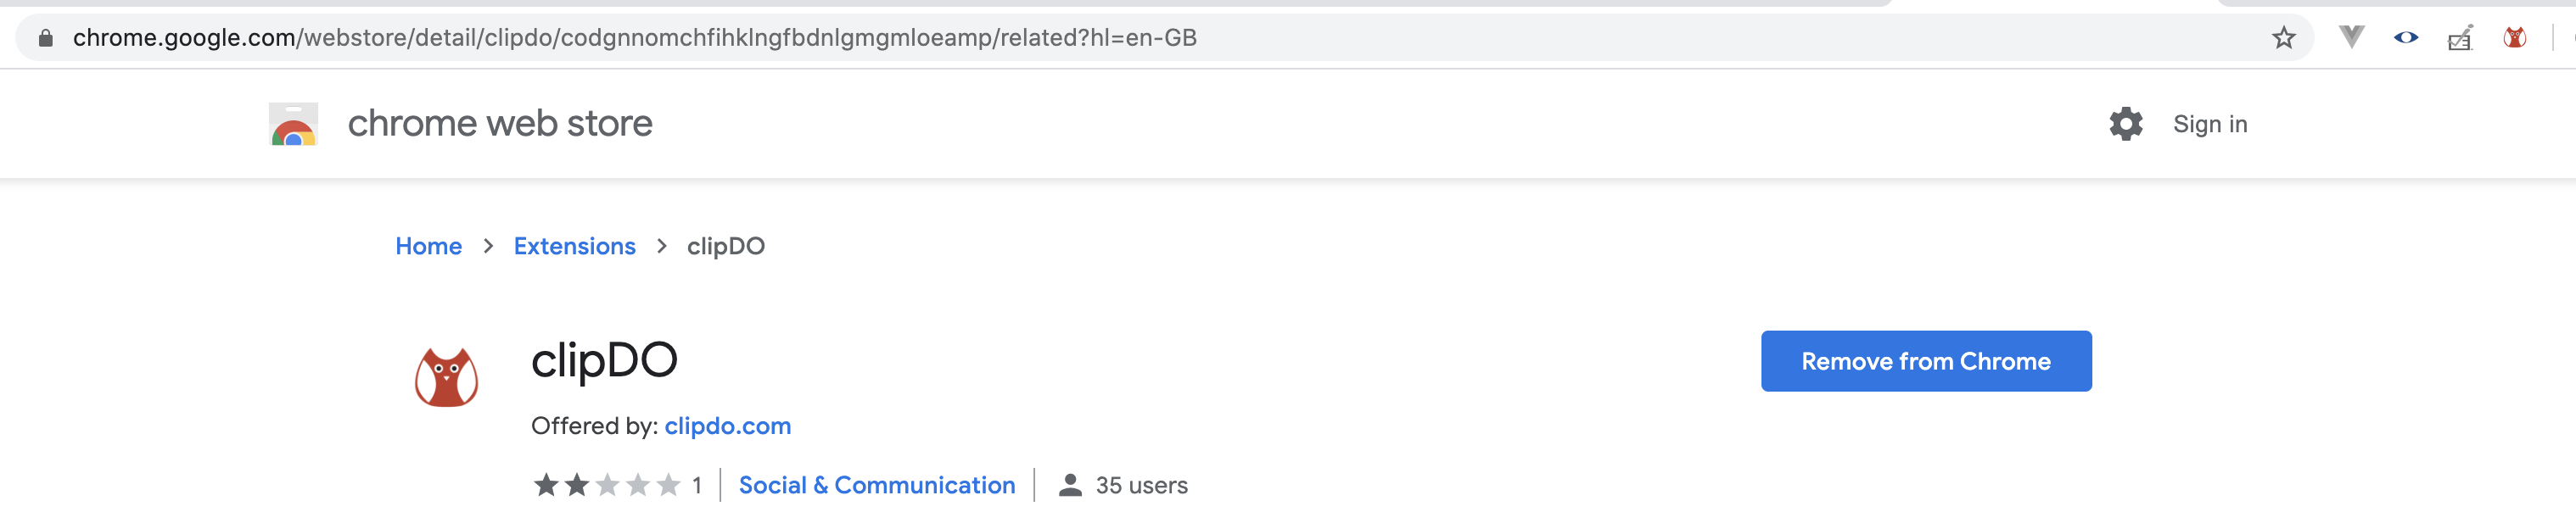
Task: Open the settings gear menu
Action: click(2125, 124)
